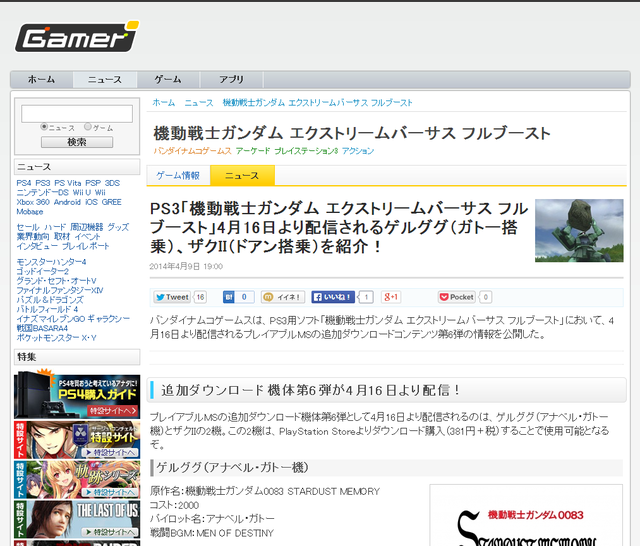
Task: Open the ファイナルファンタジーXIV link
Action: [60, 290]
